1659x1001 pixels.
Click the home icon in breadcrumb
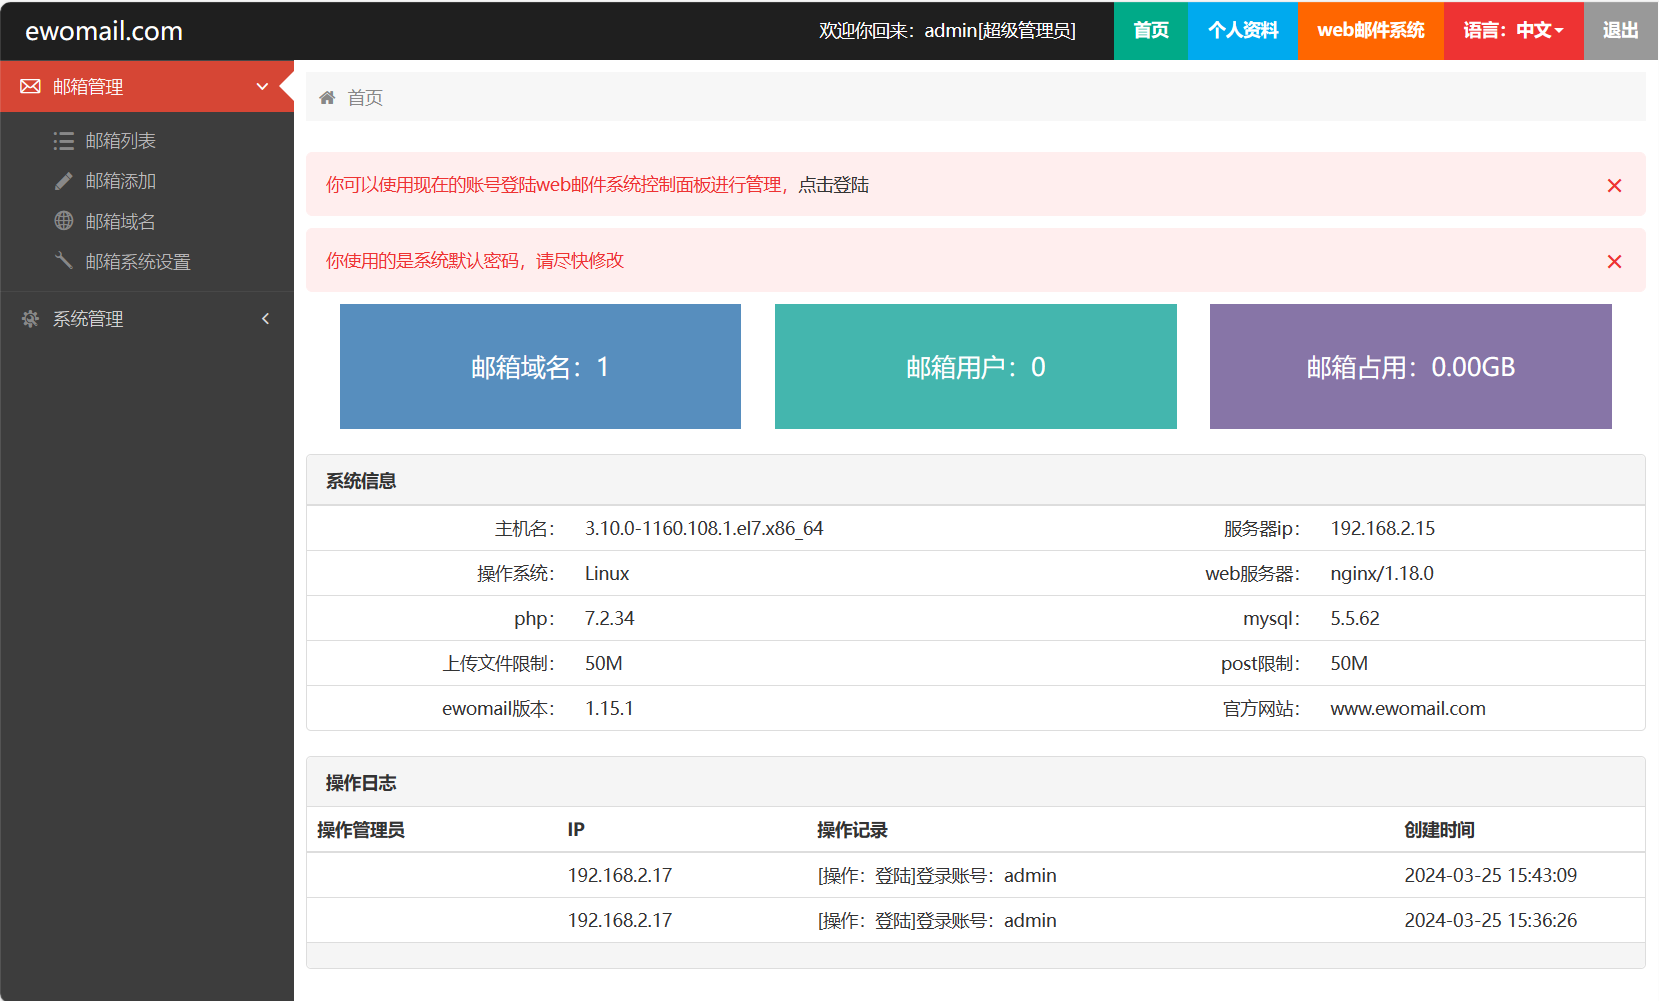327,98
